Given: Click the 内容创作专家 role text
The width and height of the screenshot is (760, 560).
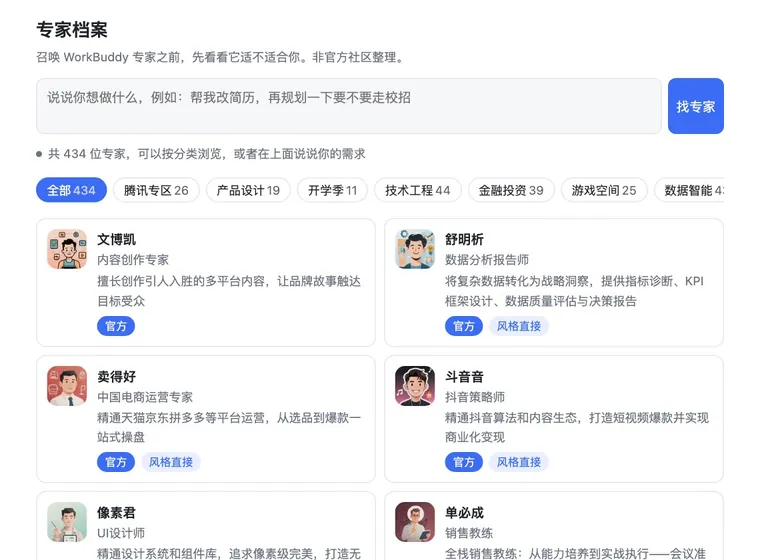Looking at the screenshot, I should click(133, 260).
